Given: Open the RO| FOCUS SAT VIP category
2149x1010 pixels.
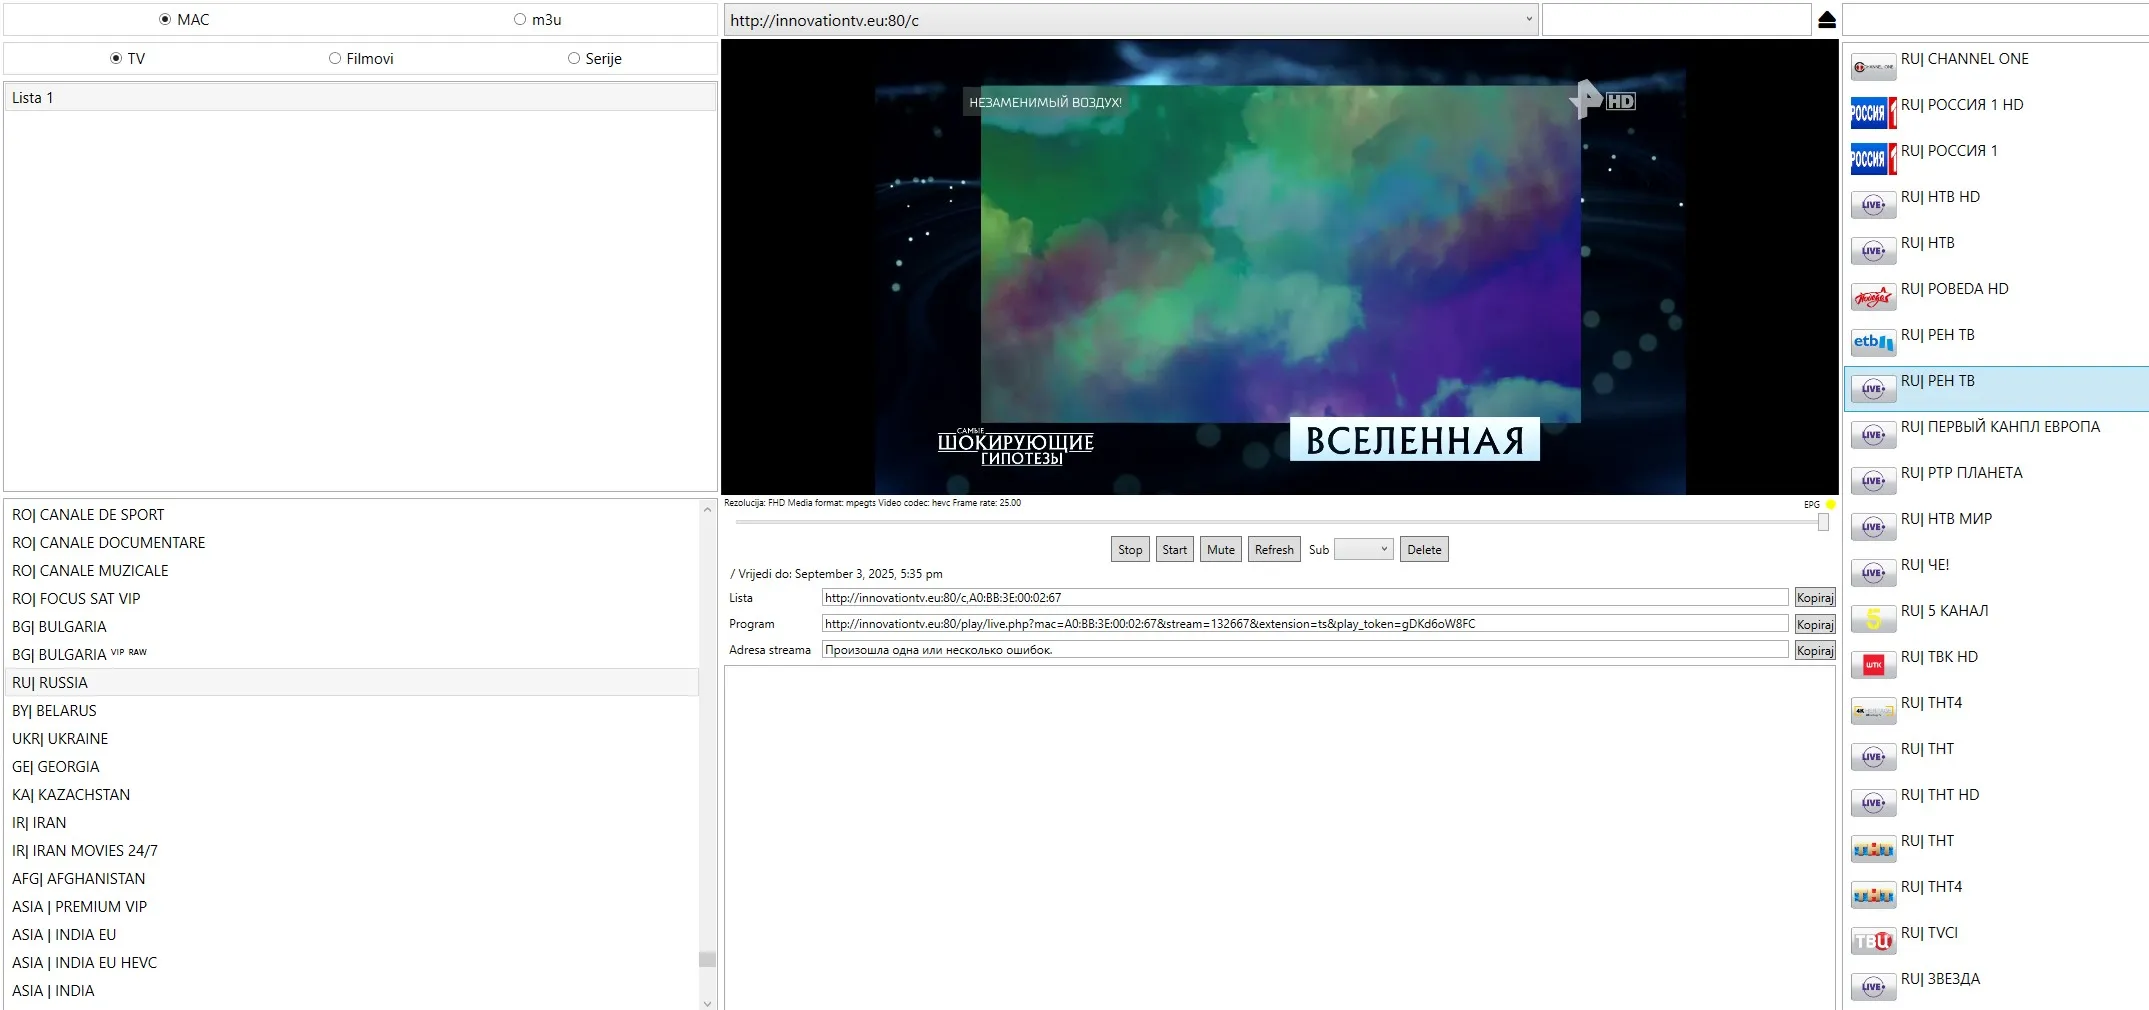Looking at the screenshot, I should tap(352, 598).
